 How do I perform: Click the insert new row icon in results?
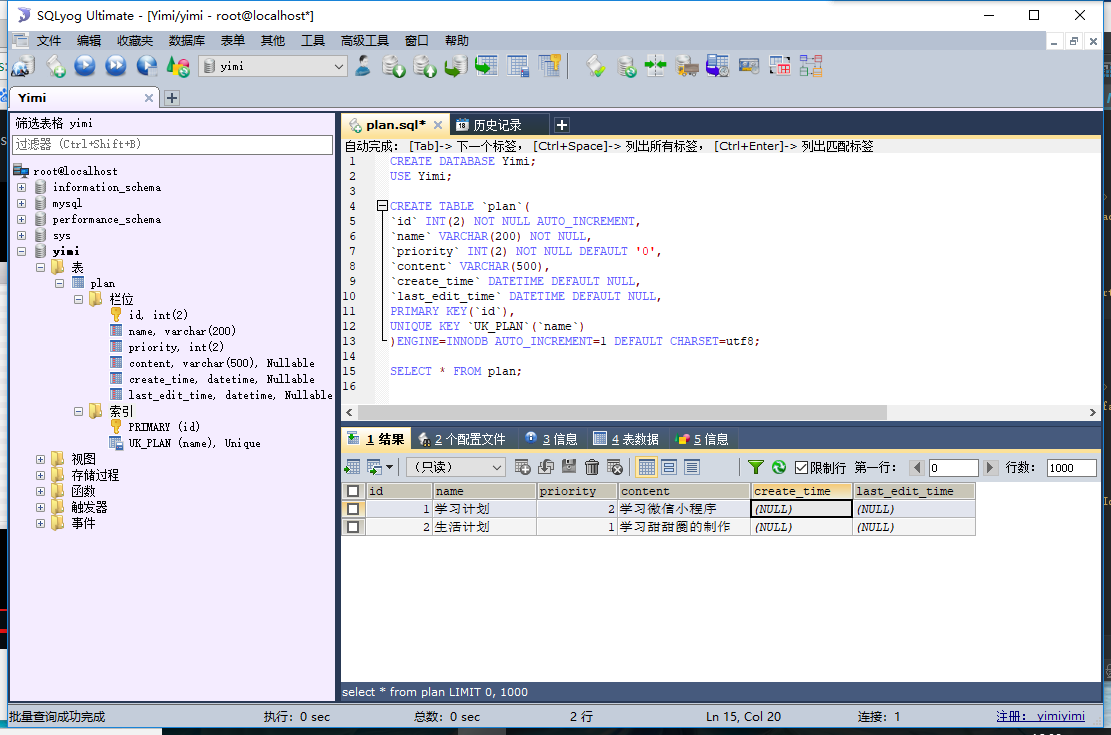coord(523,467)
